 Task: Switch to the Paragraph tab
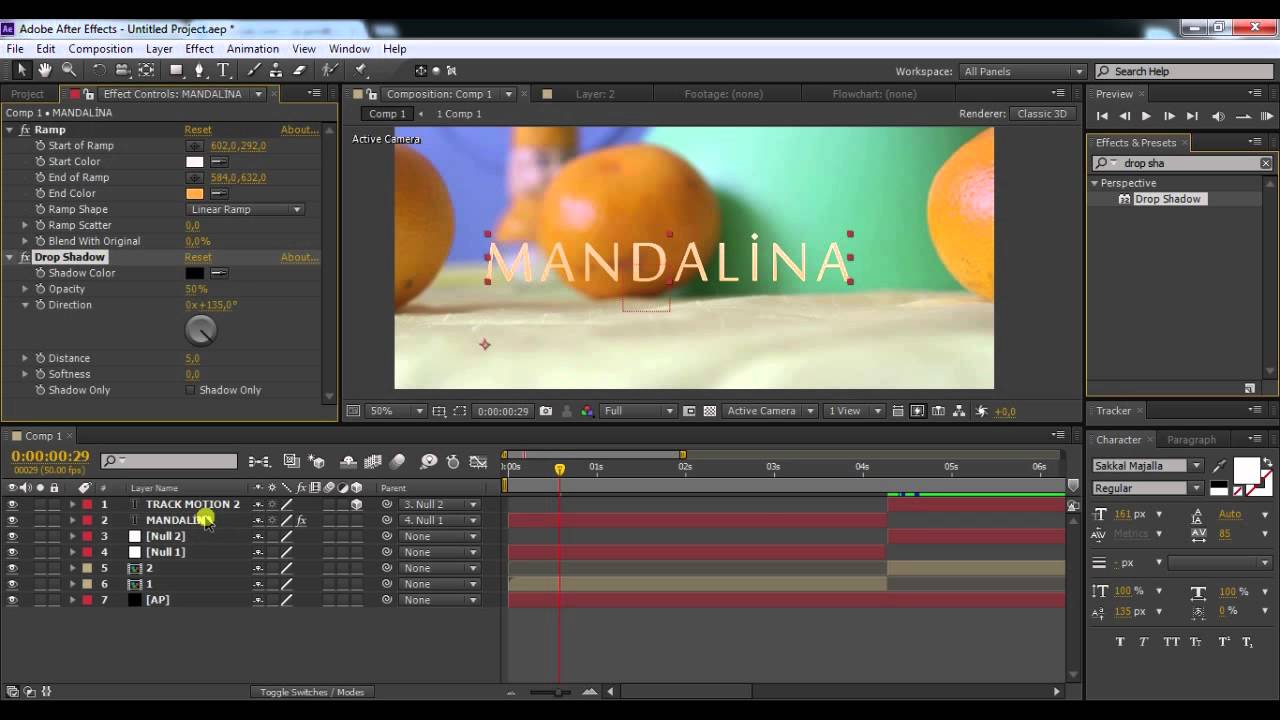tap(1192, 440)
